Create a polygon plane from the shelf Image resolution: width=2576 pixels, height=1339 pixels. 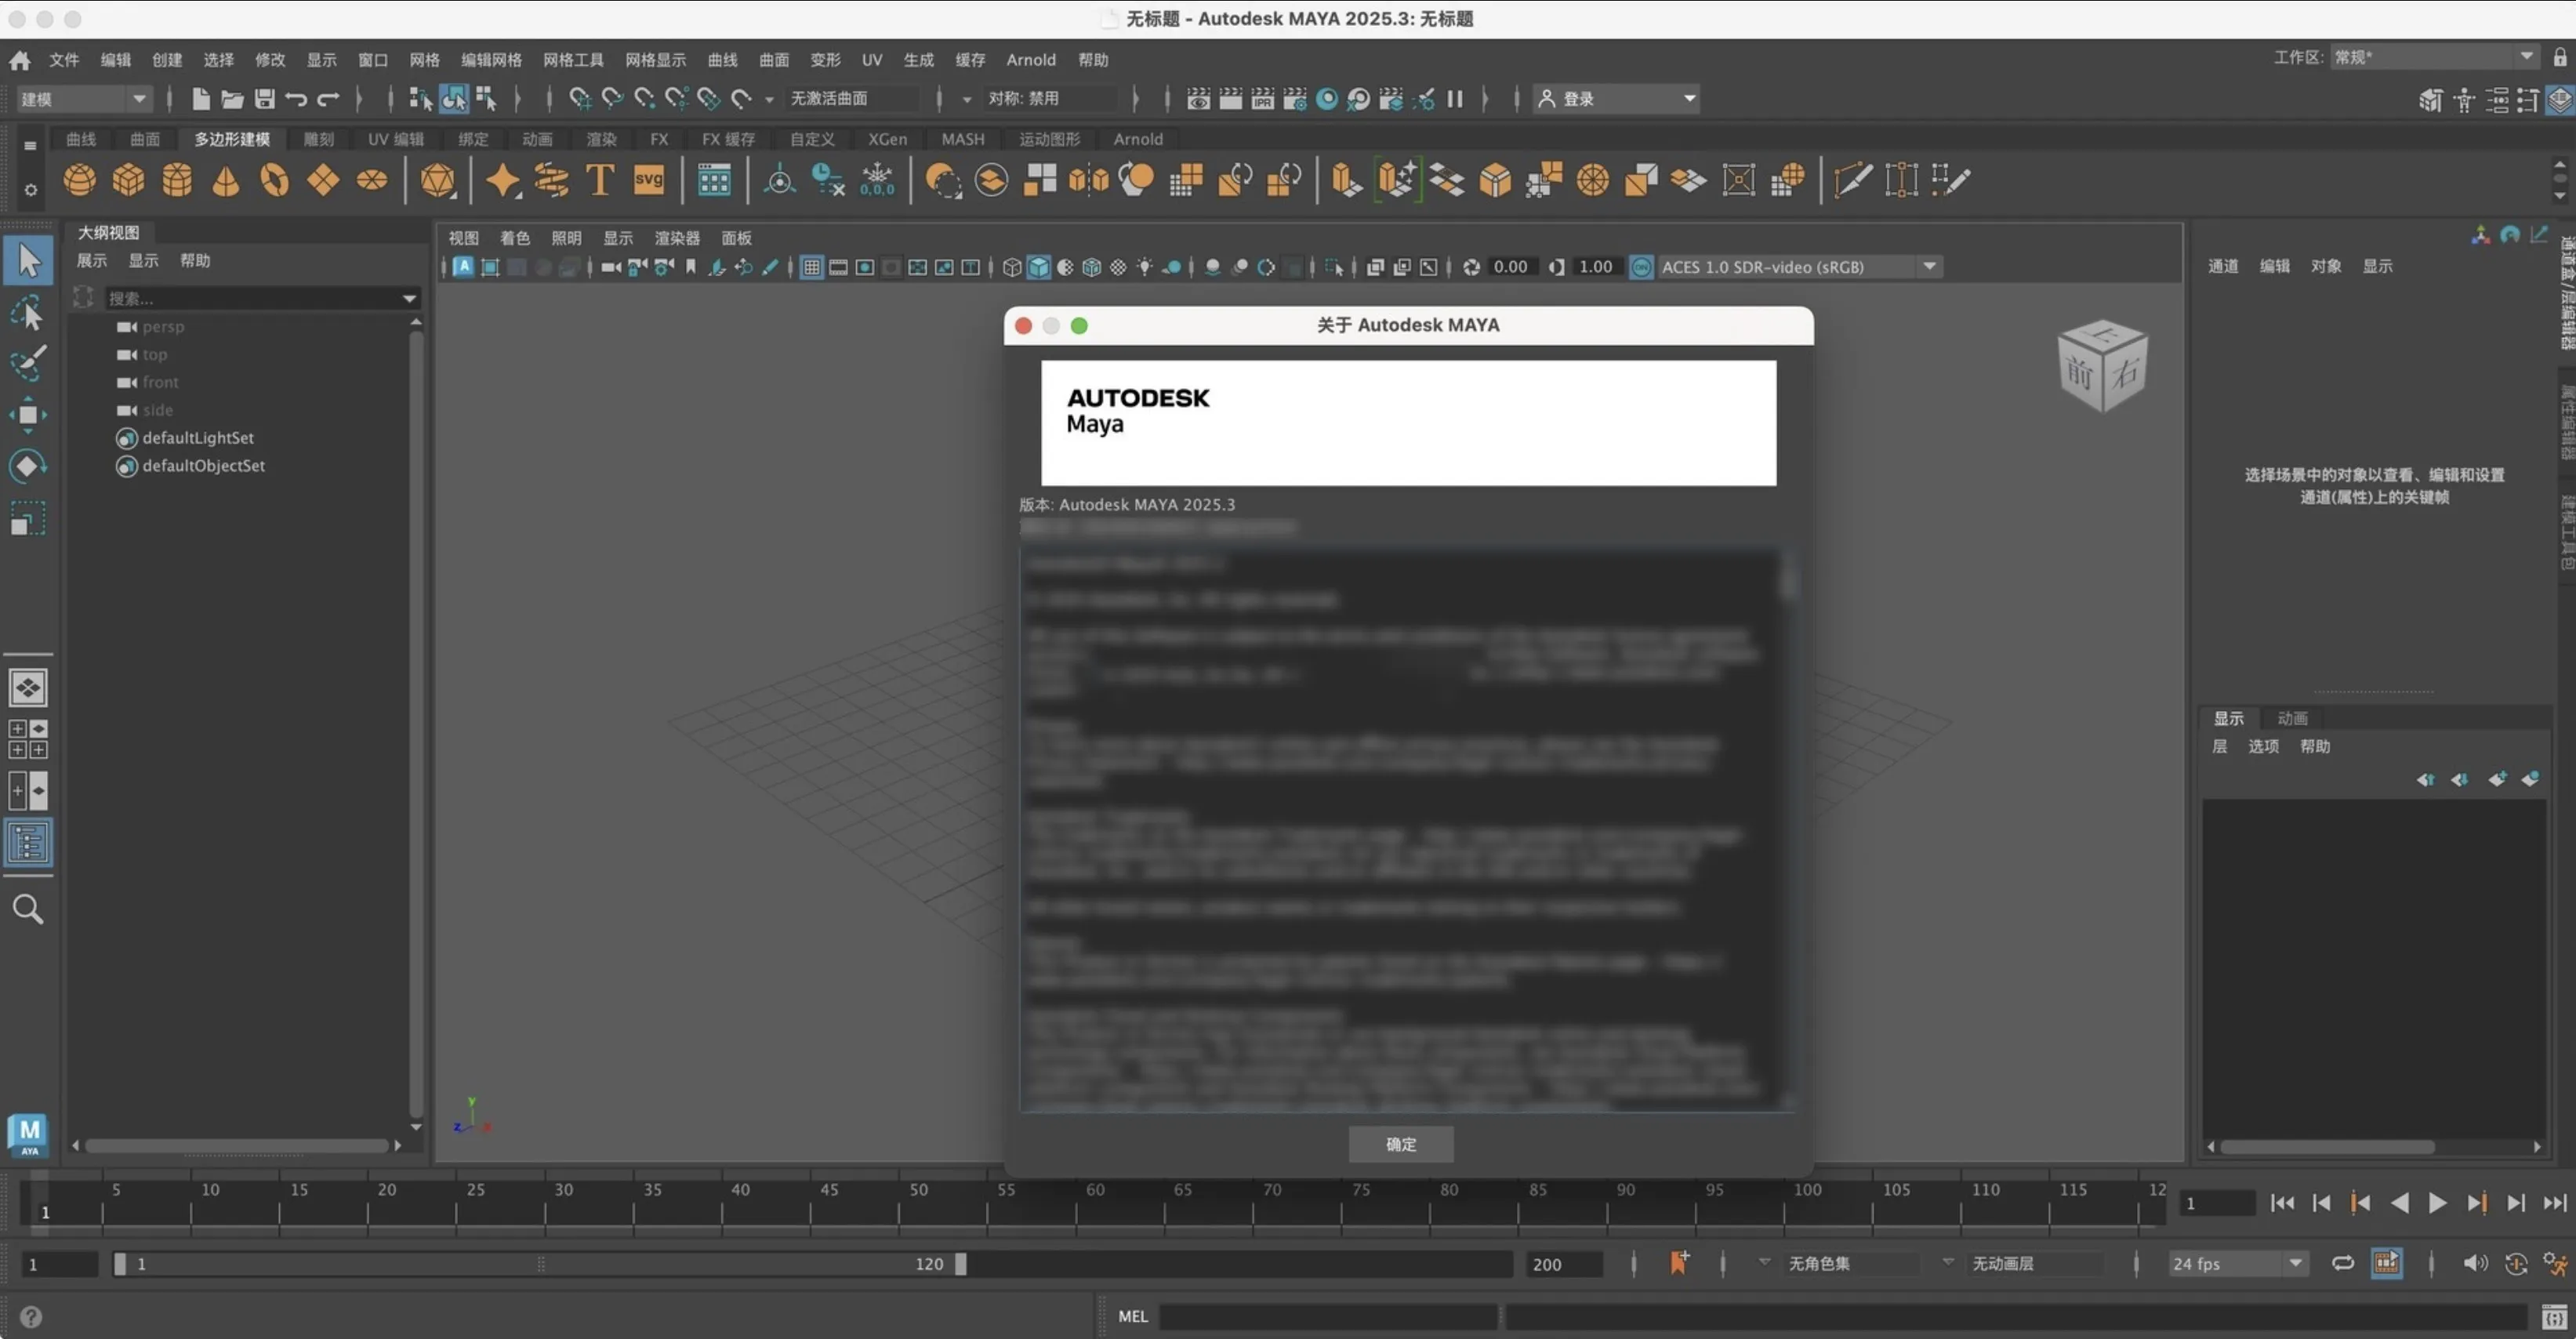pyautogui.click(x=323, y=180)
